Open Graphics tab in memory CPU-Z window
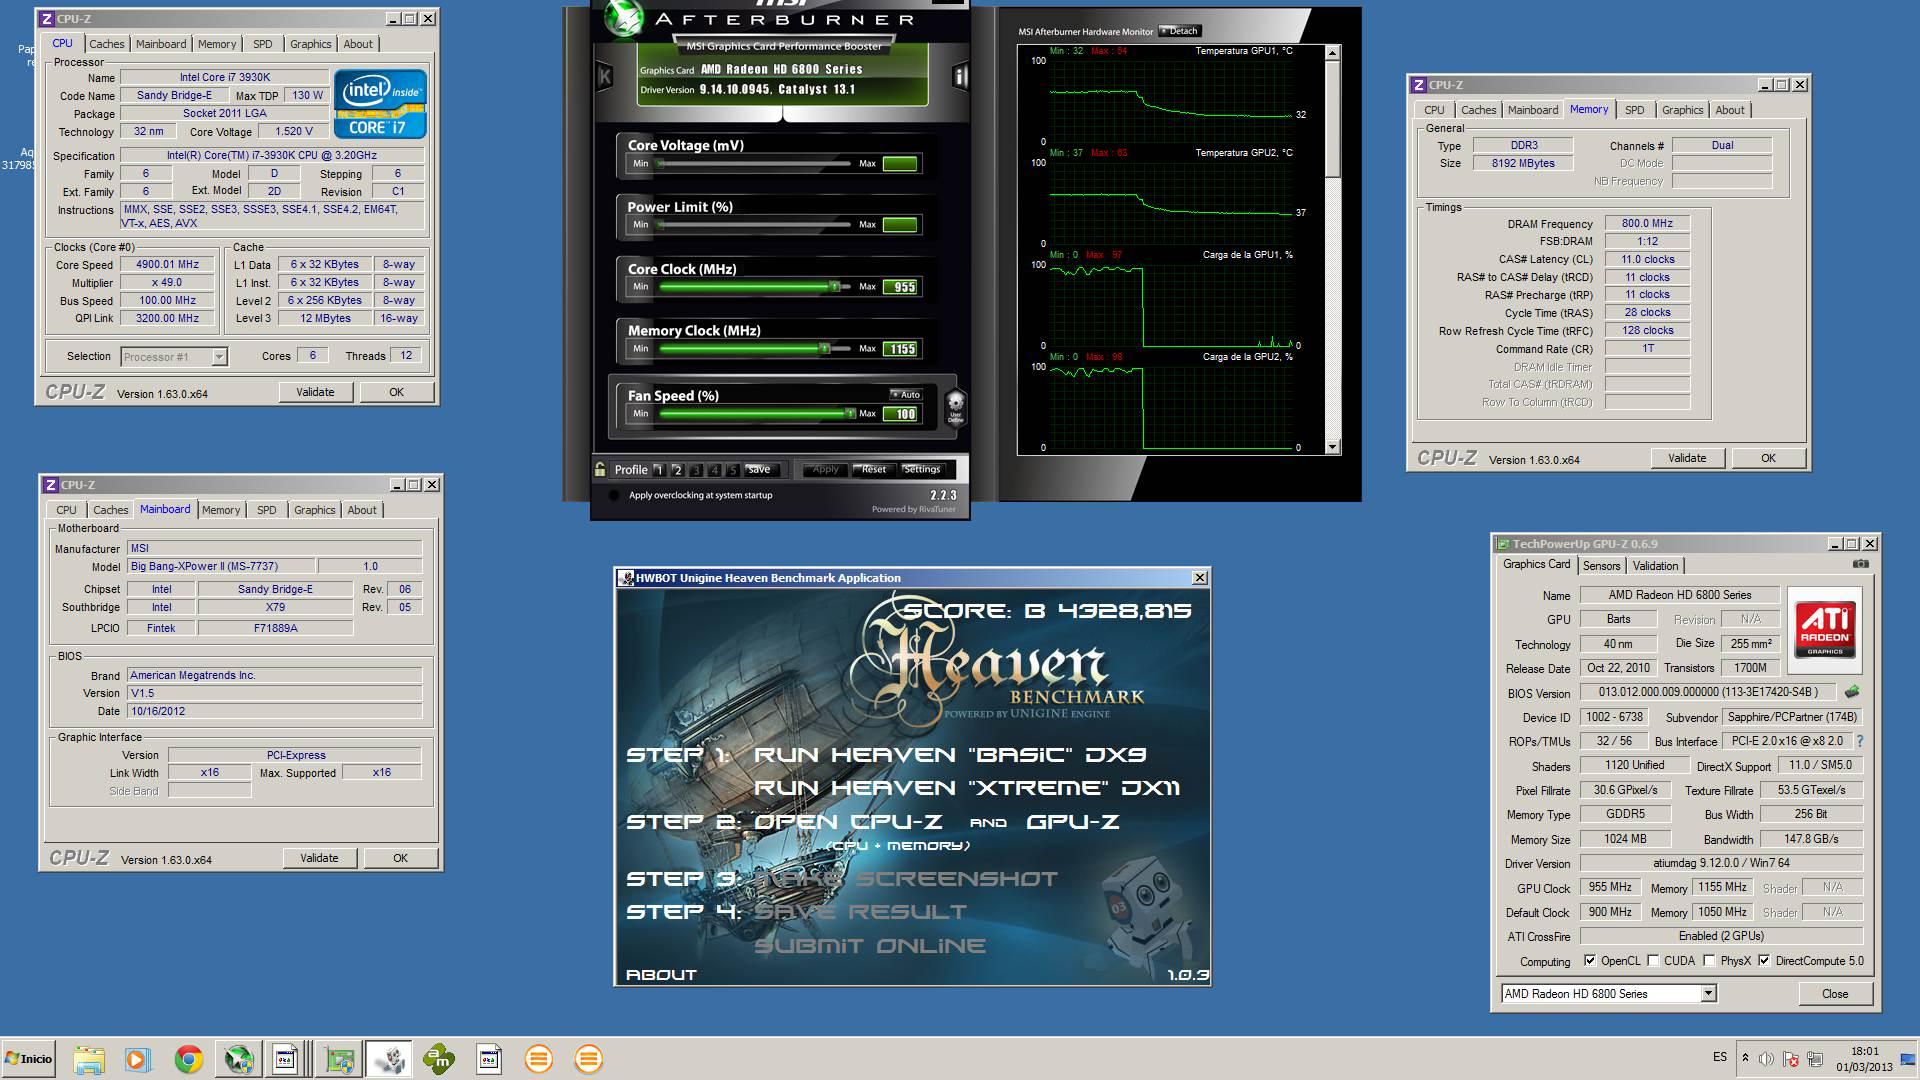This screenshot has width=1920, height=1080. [1682, 110]
